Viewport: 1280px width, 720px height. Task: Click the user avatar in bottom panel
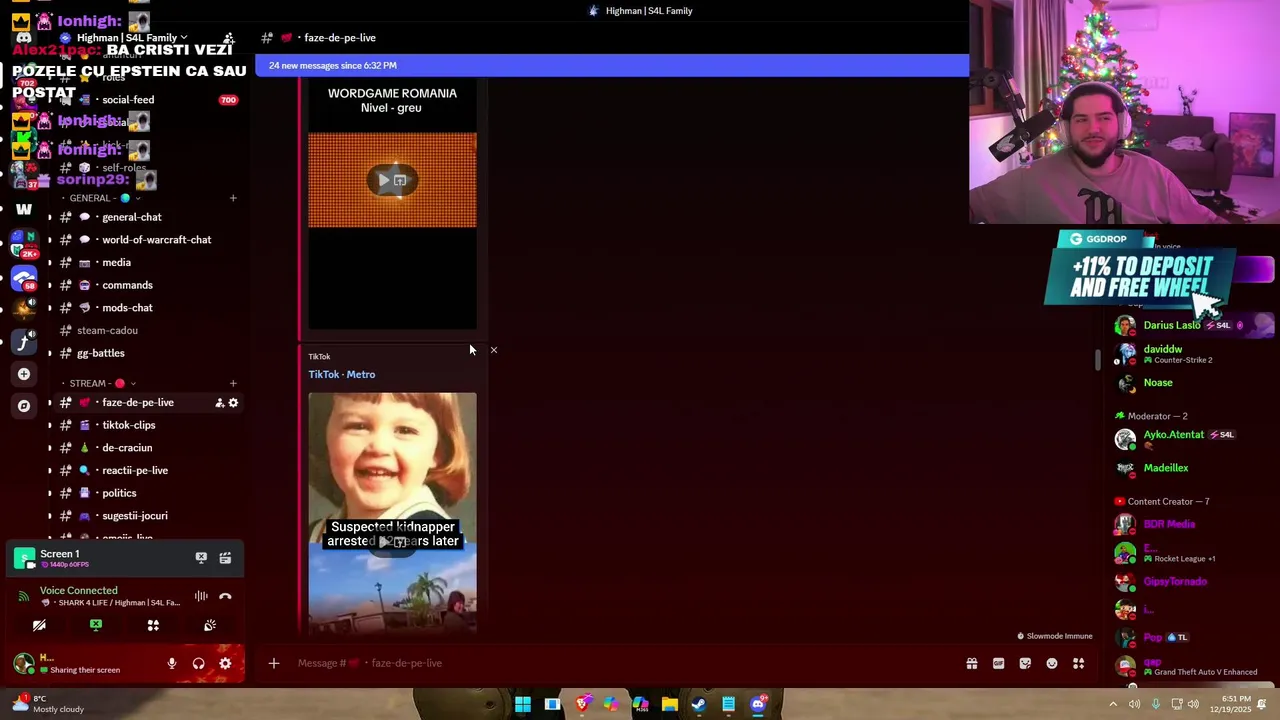(23, 663)
